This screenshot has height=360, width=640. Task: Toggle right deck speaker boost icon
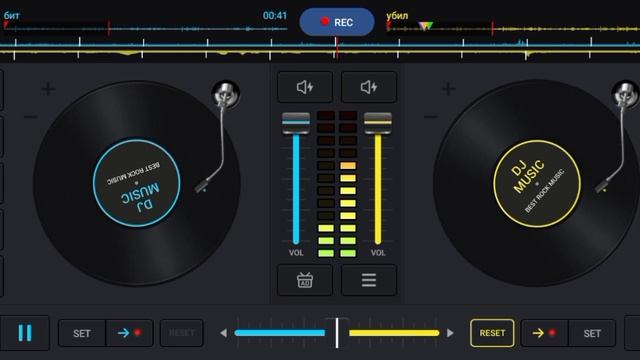click(369, 87)
